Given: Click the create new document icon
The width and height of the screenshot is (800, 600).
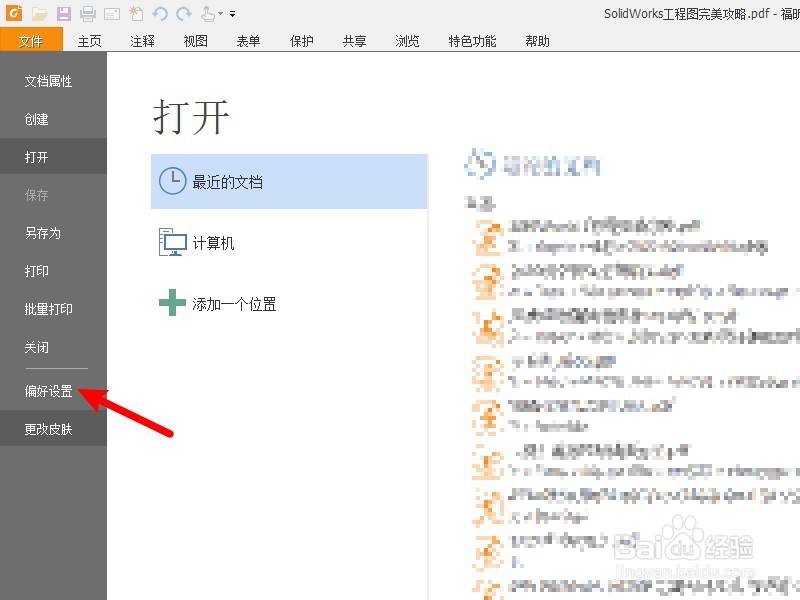Looking at the screenshot, I should tap(136, 14).
